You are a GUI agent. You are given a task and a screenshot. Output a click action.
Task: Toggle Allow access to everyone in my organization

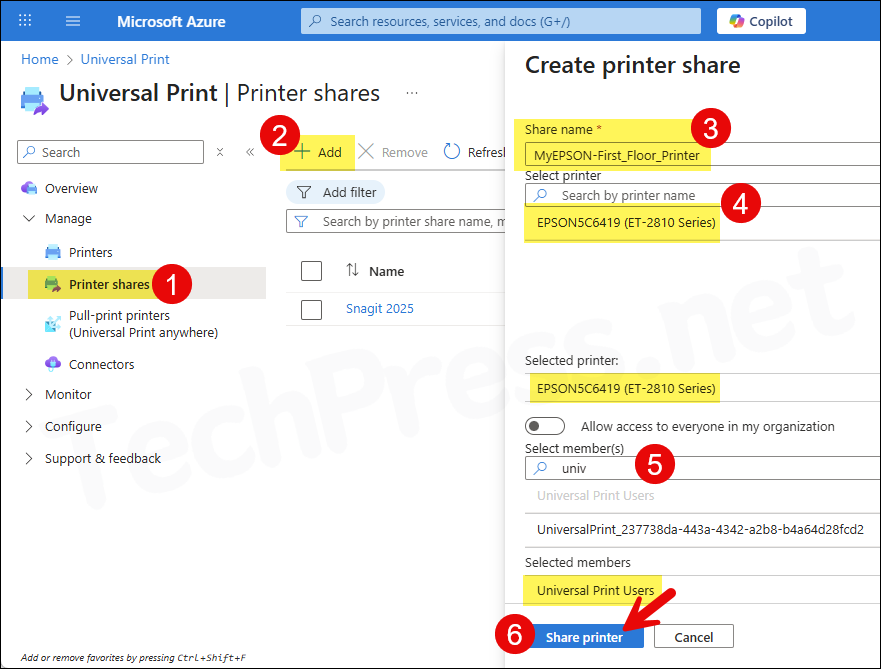click(x=545, y=426)
